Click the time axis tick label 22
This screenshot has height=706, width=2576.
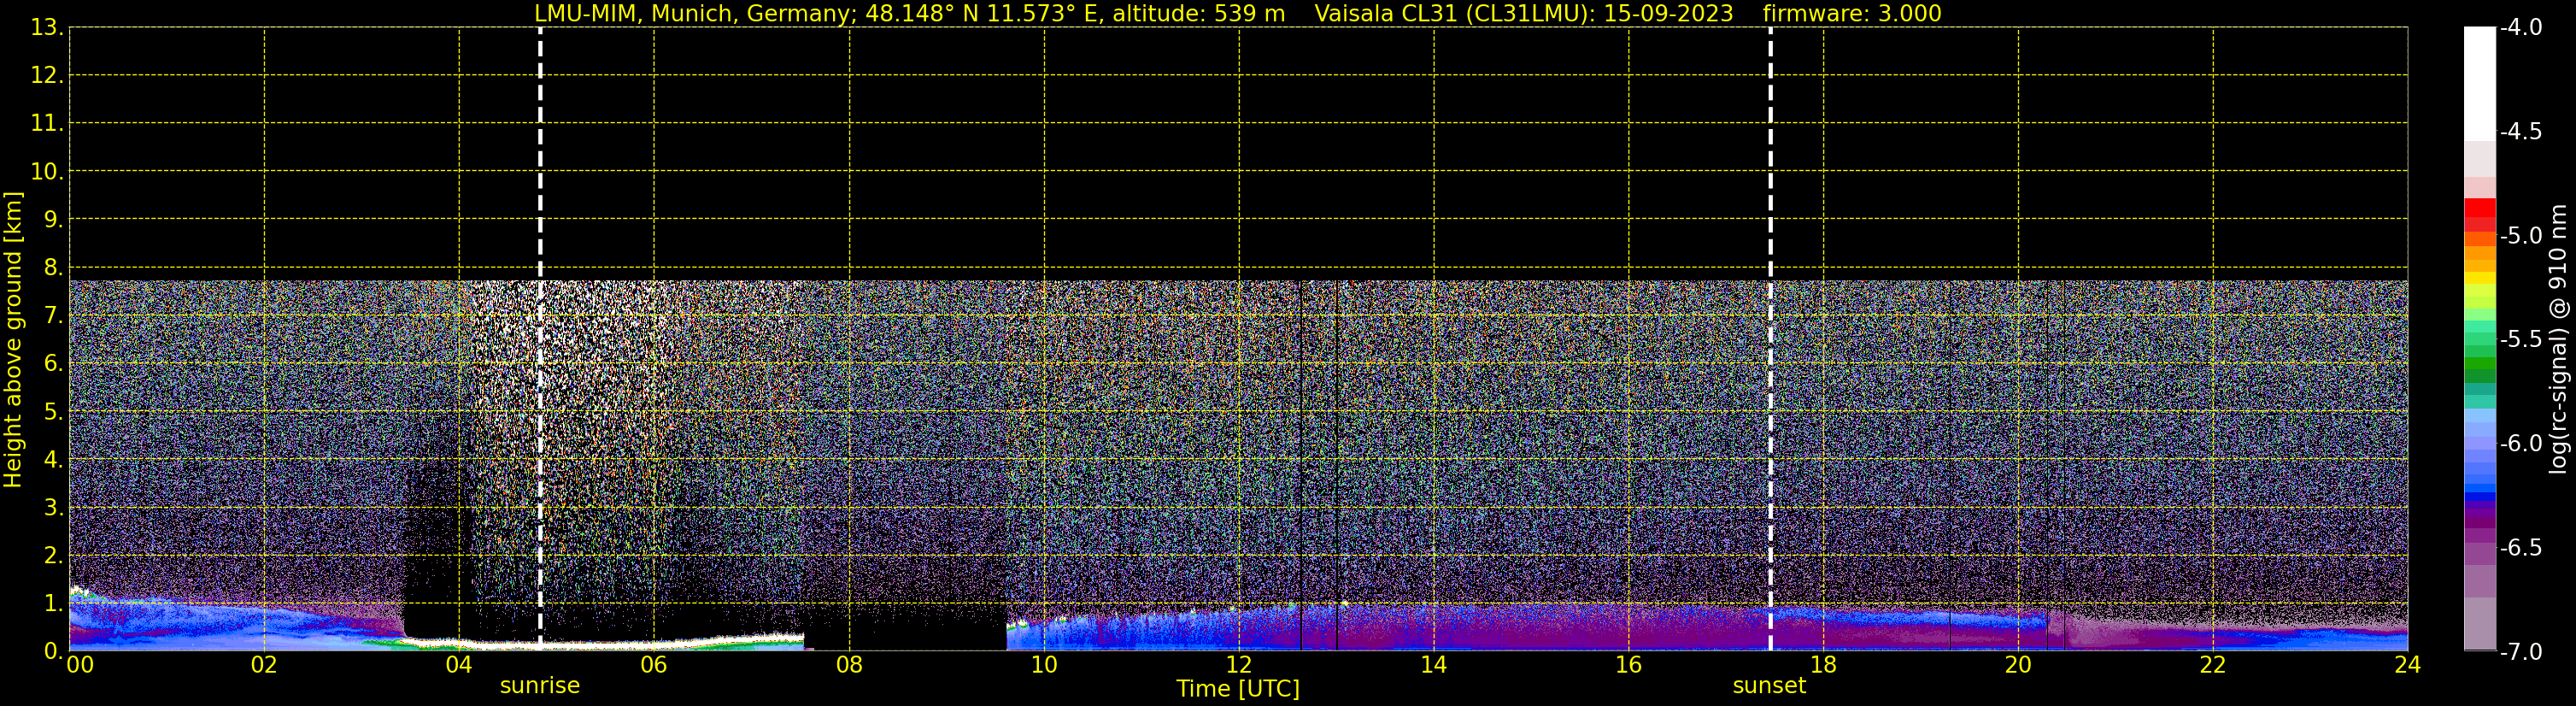pos(2213,665)
